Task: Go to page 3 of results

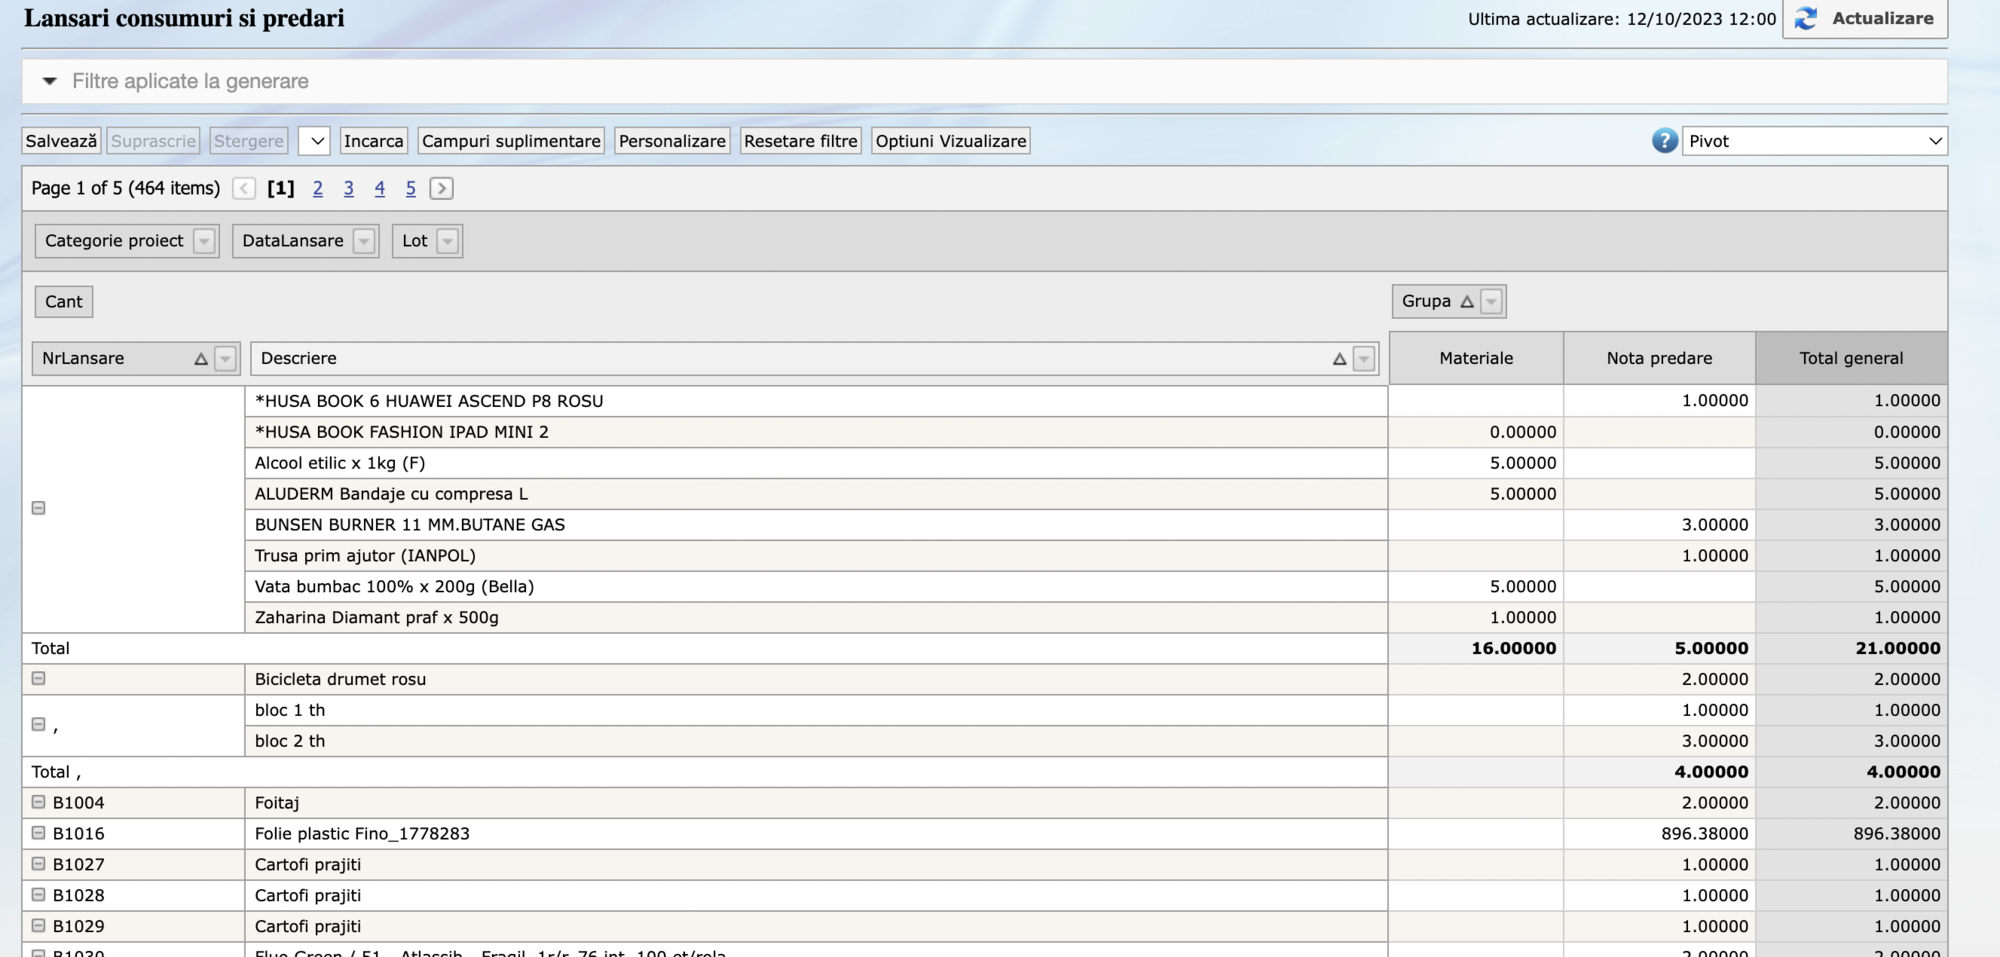Action: tap(348, 188)
